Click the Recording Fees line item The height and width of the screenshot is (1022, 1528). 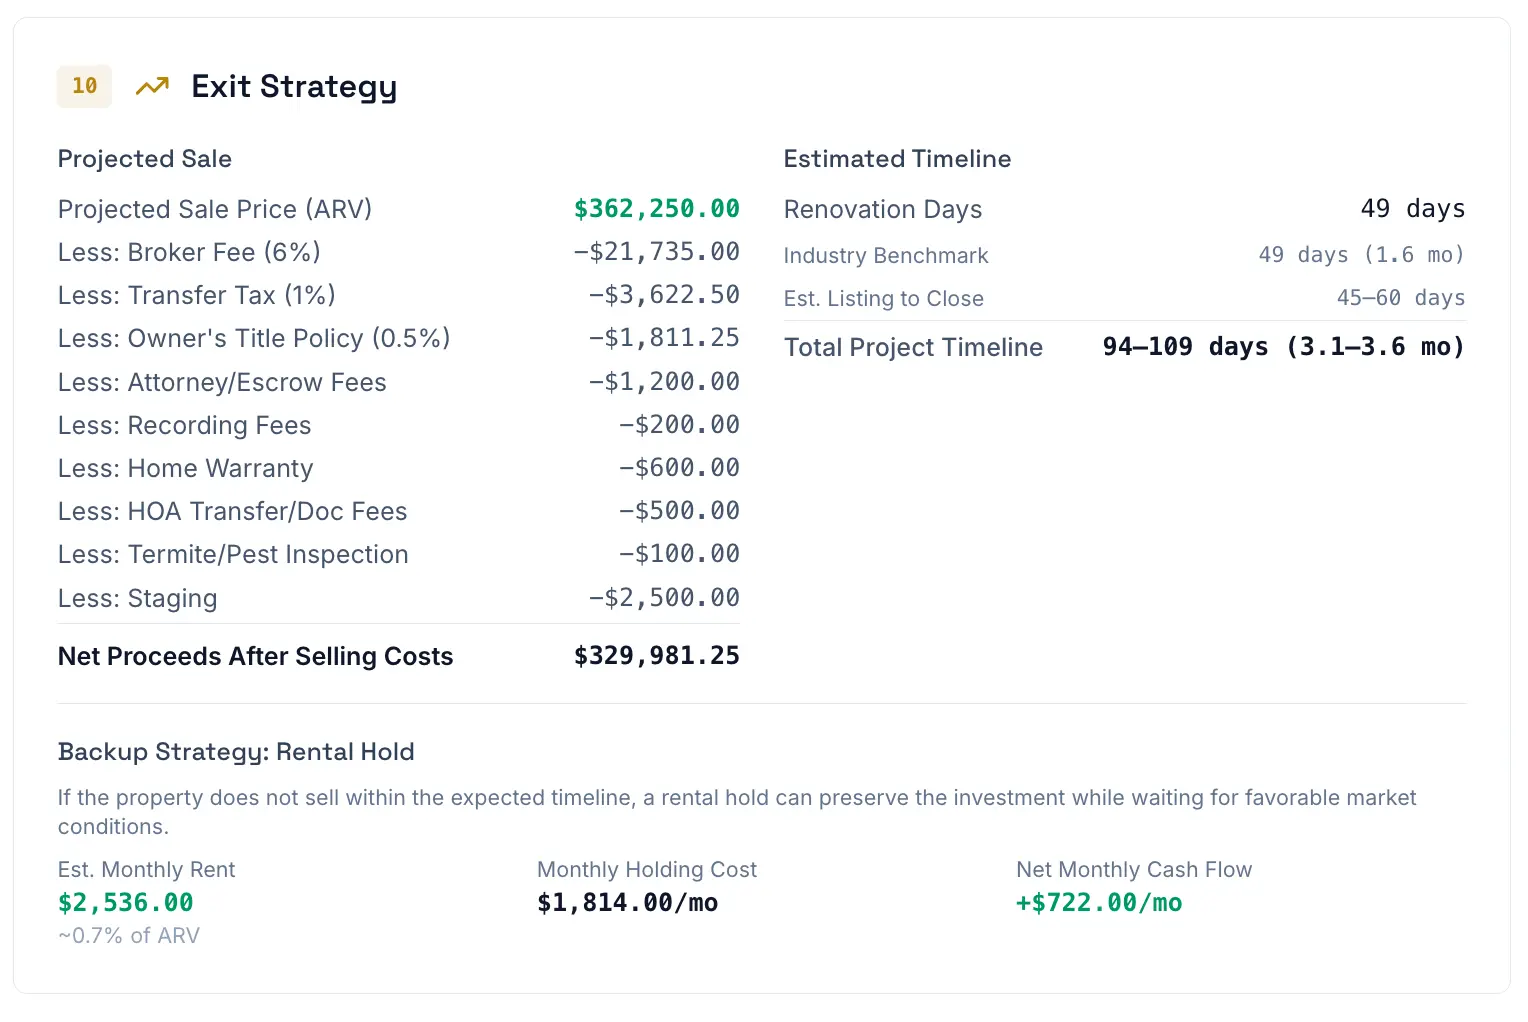185,426
